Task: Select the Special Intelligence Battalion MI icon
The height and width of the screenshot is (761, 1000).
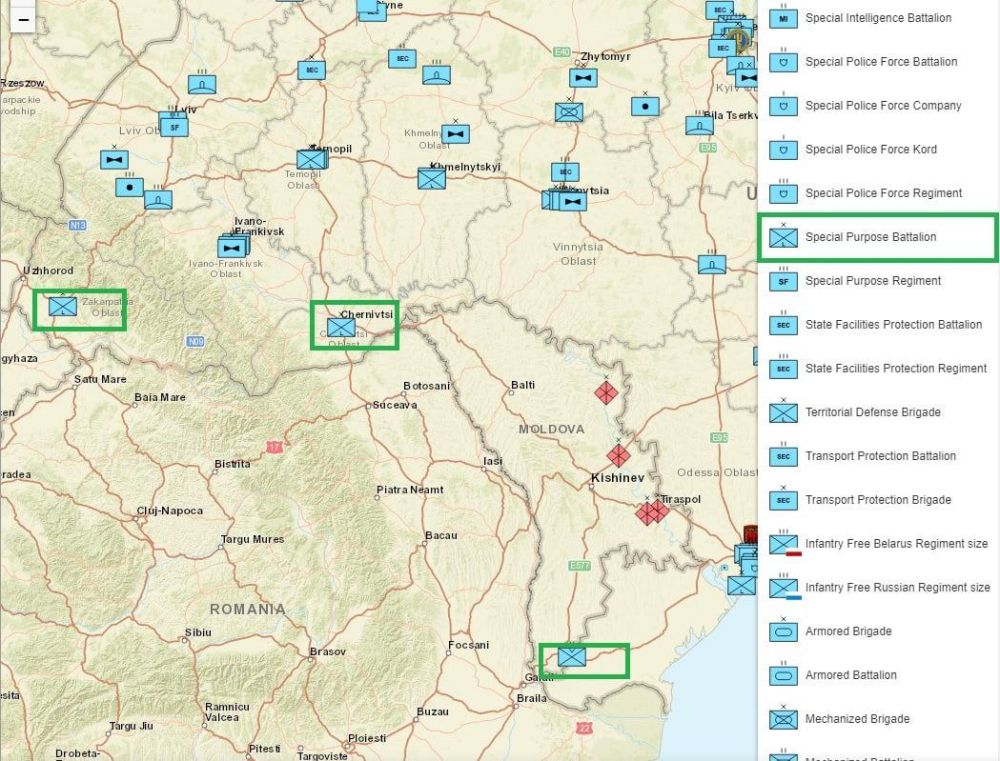Action: 783,18
